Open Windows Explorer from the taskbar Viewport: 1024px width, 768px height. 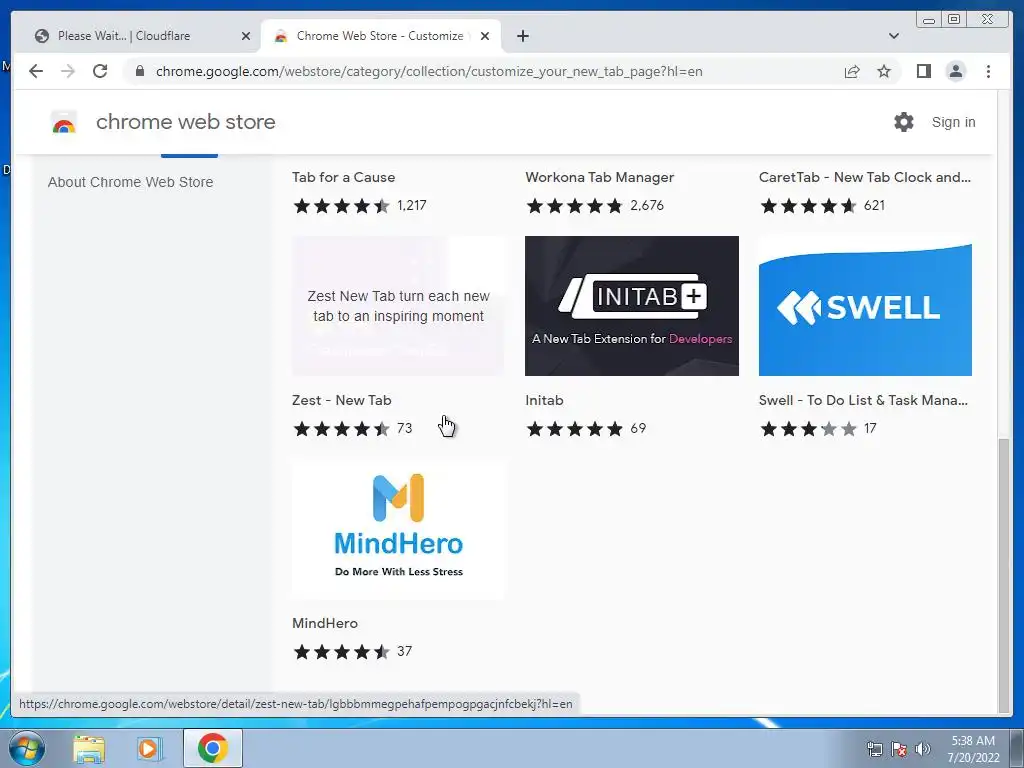pos(89,748)
